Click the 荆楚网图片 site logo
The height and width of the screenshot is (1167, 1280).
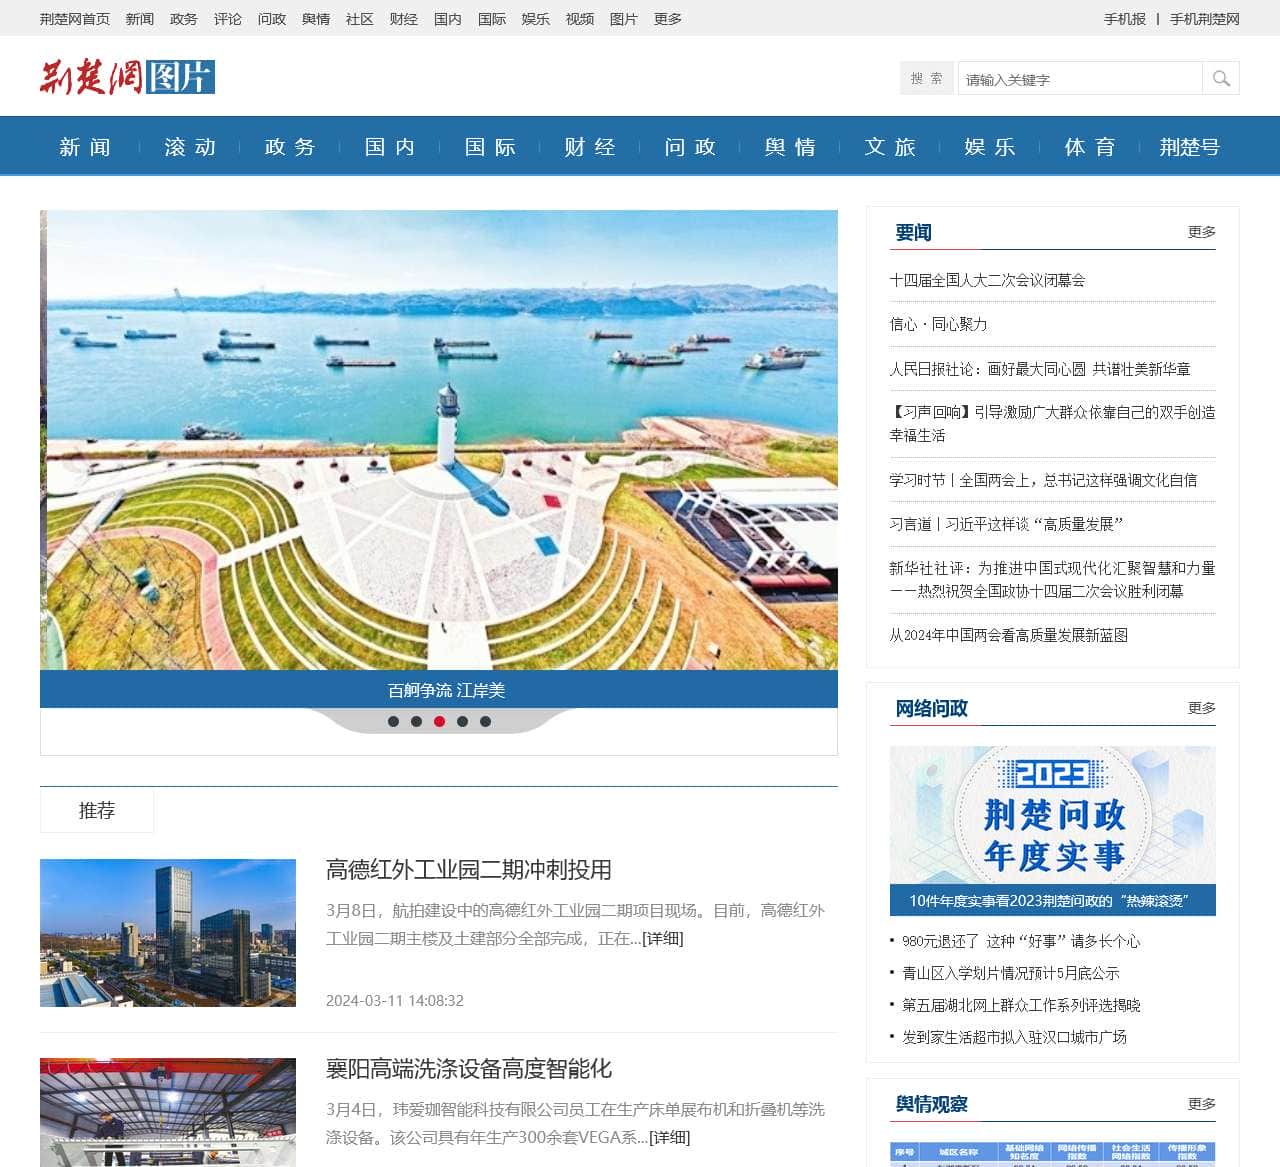click(127, 77)
